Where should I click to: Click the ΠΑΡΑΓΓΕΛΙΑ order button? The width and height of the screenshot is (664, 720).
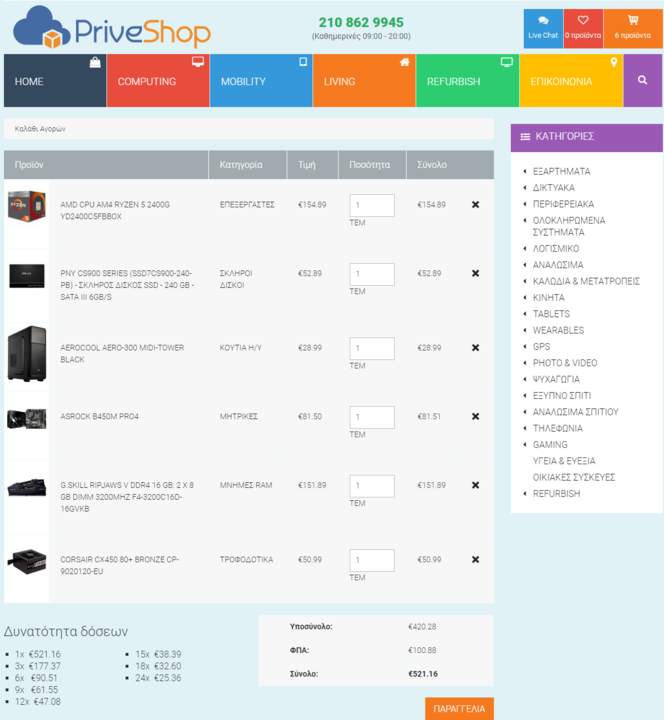(459, 709)
